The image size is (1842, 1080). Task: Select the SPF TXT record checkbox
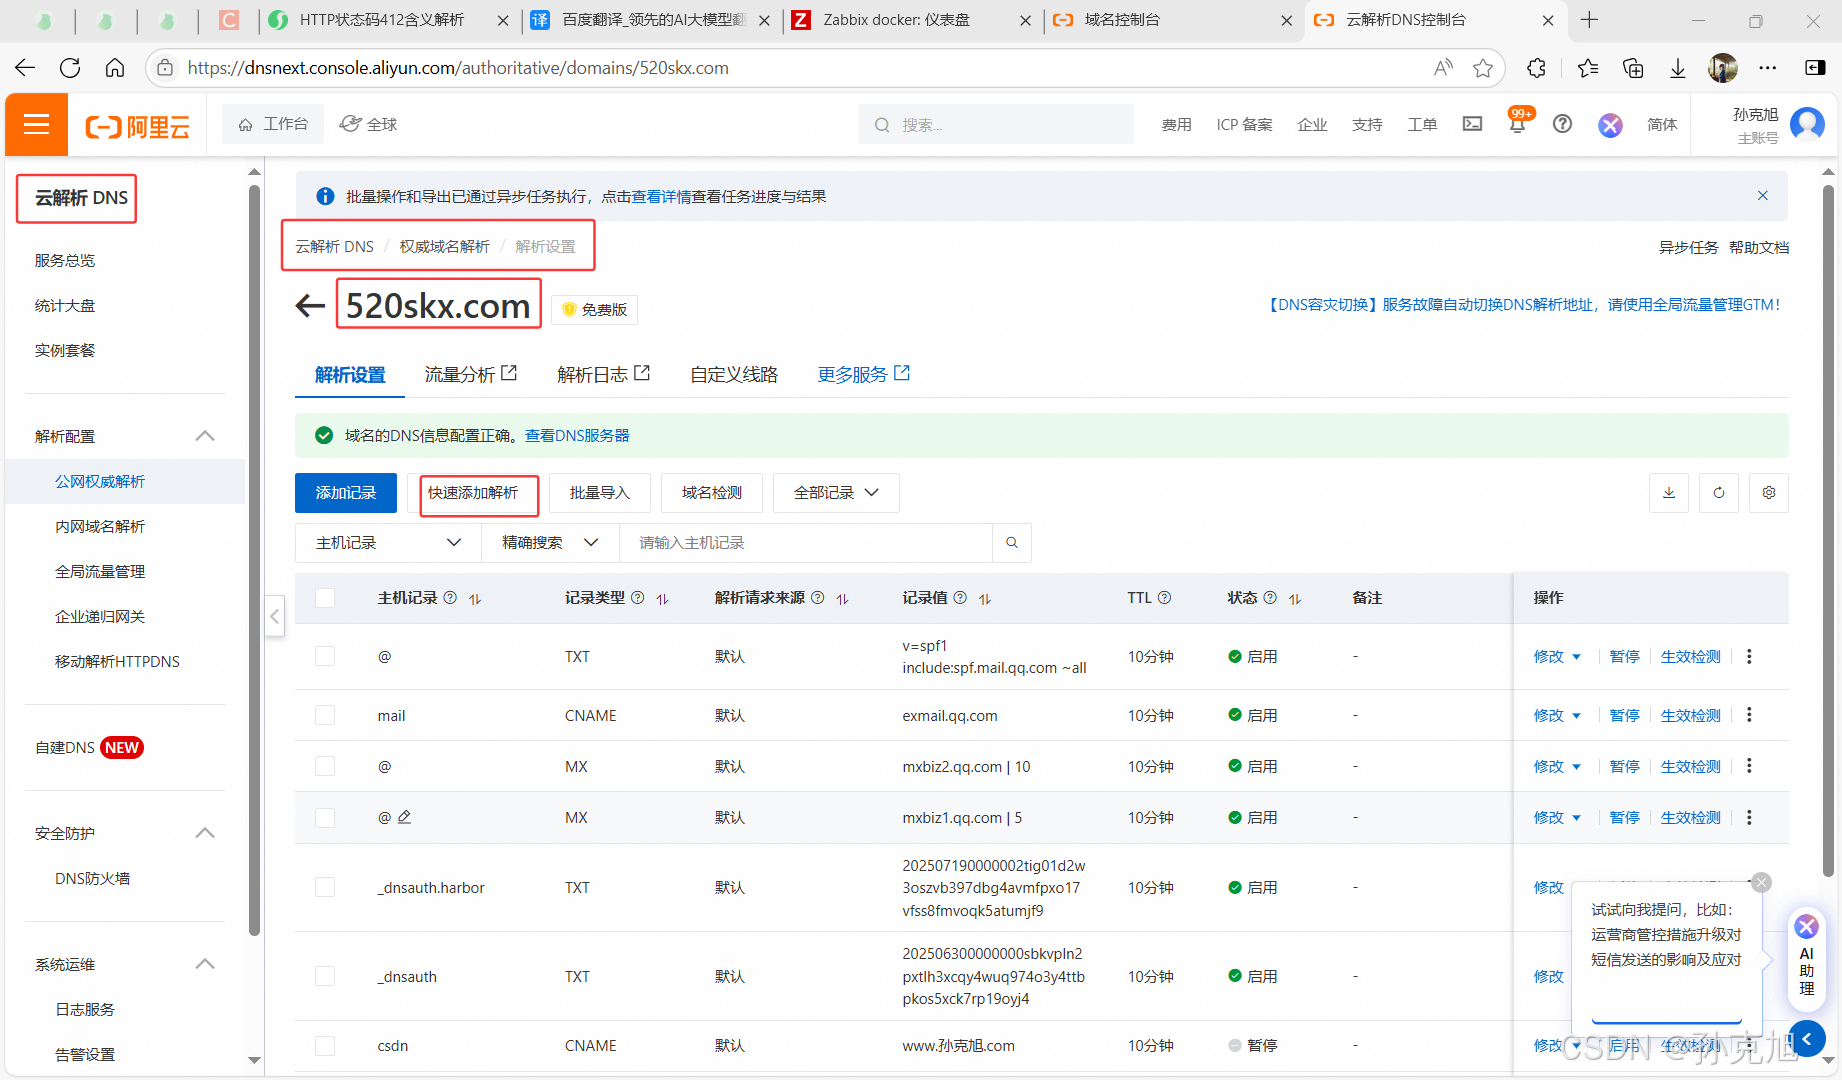click(x=325, y=656)
